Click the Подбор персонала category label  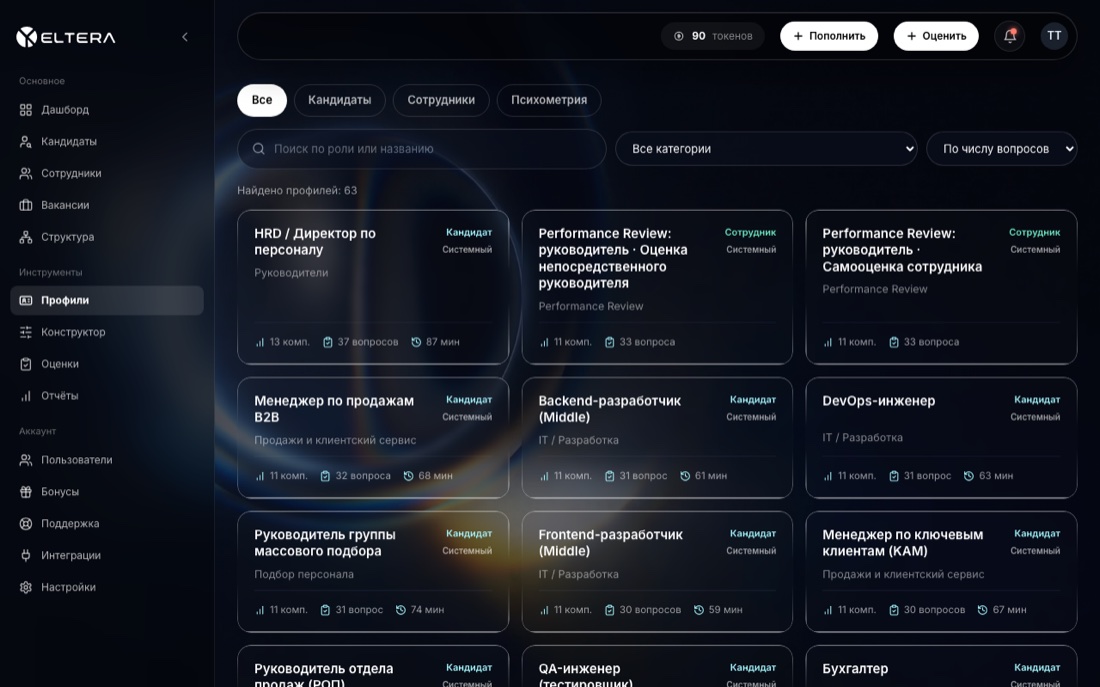point(304,574)
